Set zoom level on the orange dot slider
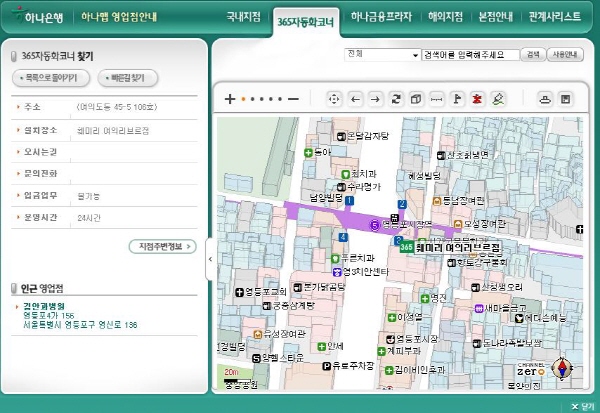Viewport: 600px width, 413px height. [243, 99]
